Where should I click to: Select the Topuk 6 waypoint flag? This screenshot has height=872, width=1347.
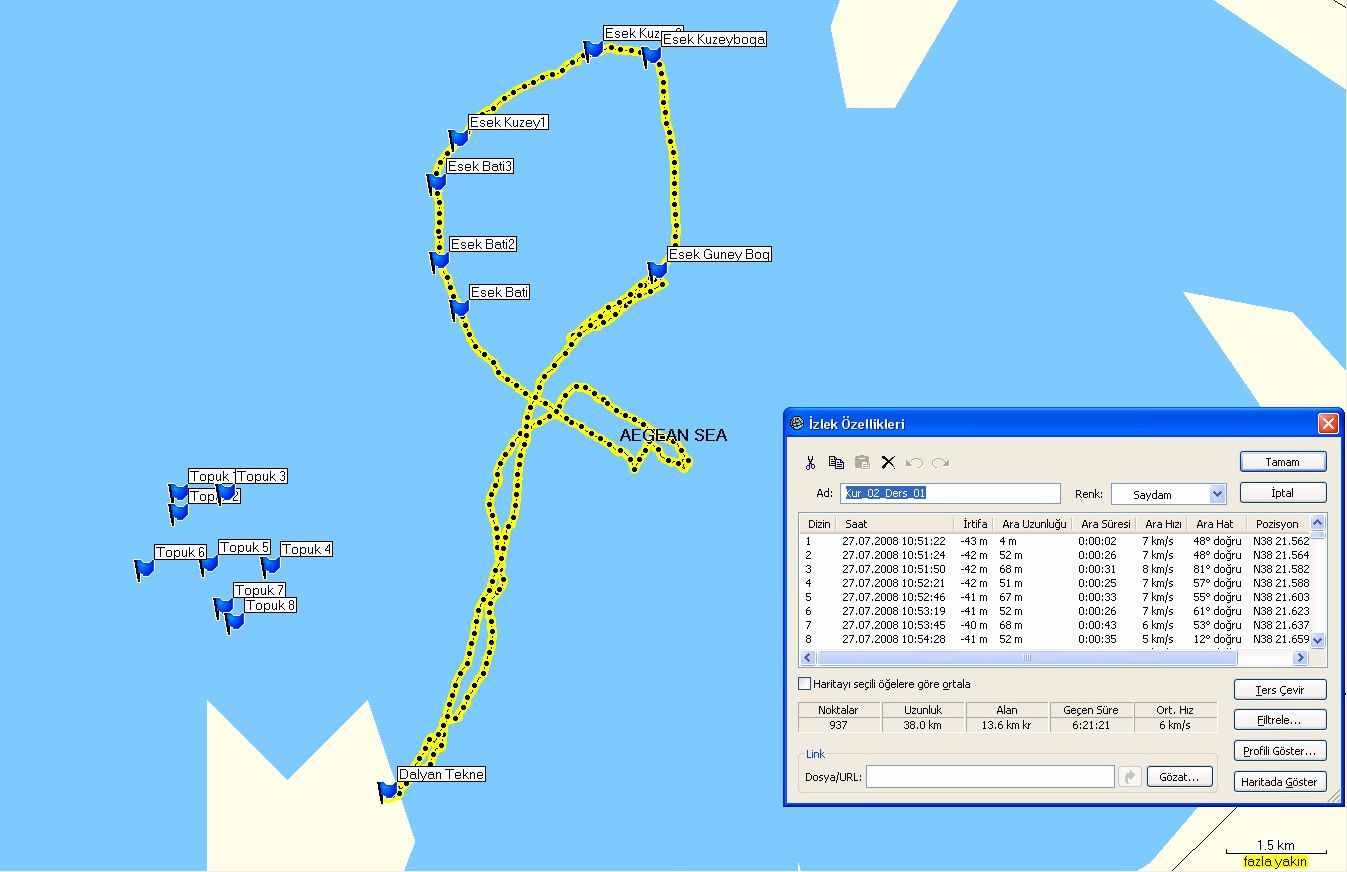point(144,569)
